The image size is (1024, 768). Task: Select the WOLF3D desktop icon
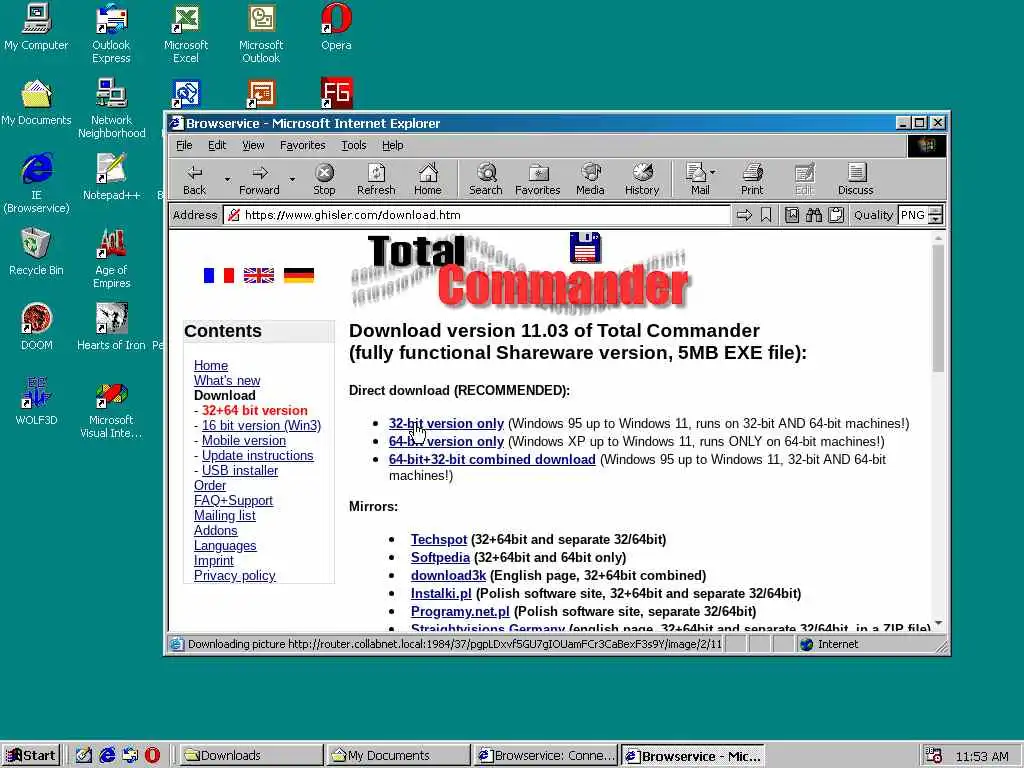[x=37, y=401]
